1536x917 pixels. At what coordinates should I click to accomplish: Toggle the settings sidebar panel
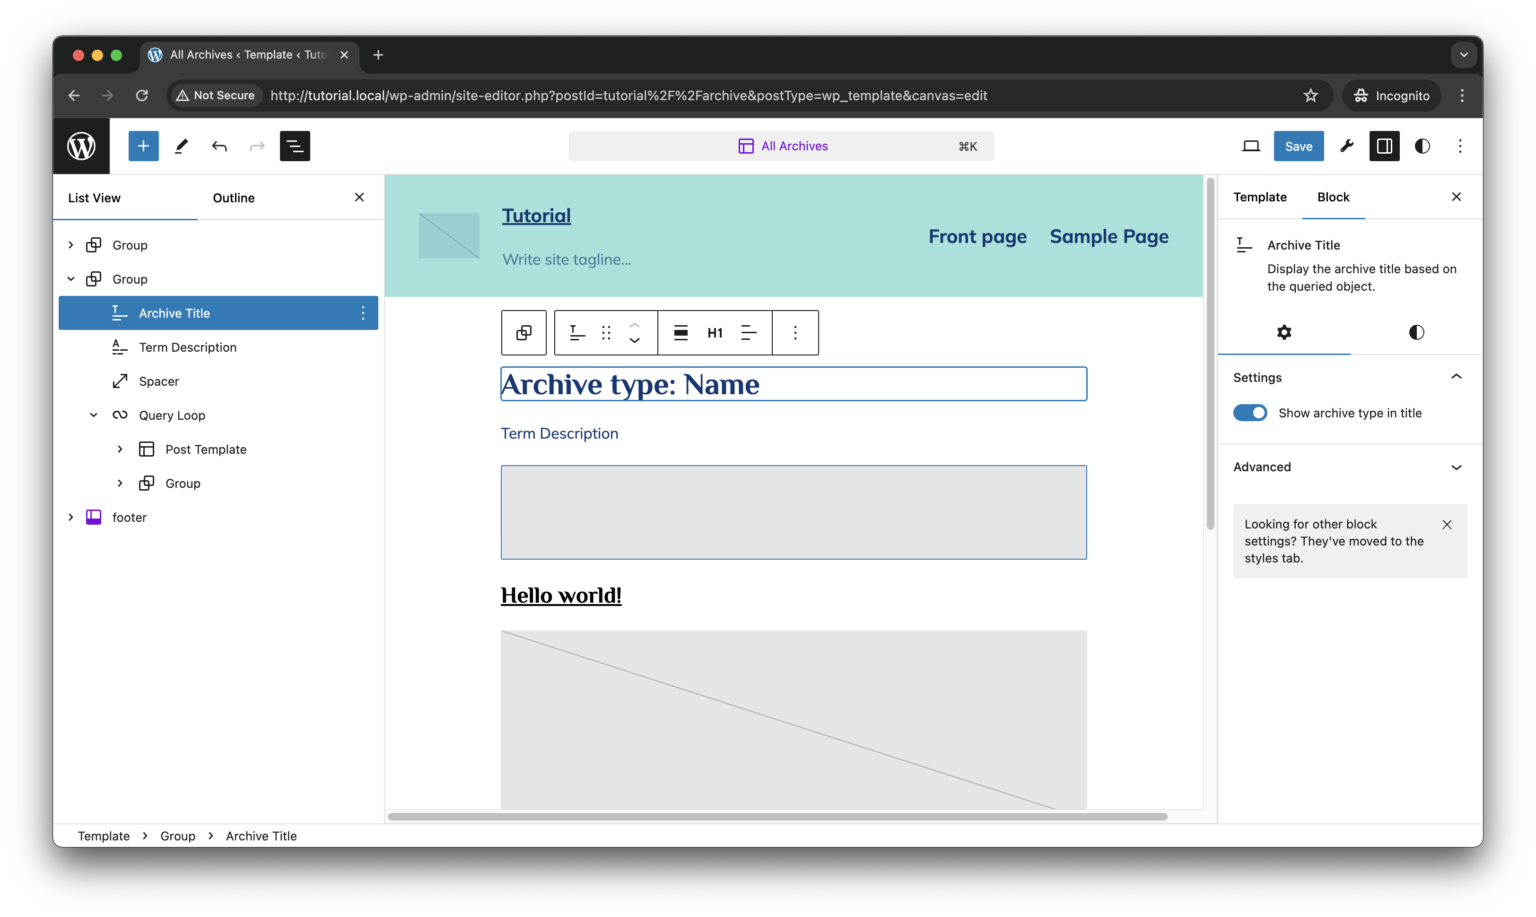click(1384, 145)
